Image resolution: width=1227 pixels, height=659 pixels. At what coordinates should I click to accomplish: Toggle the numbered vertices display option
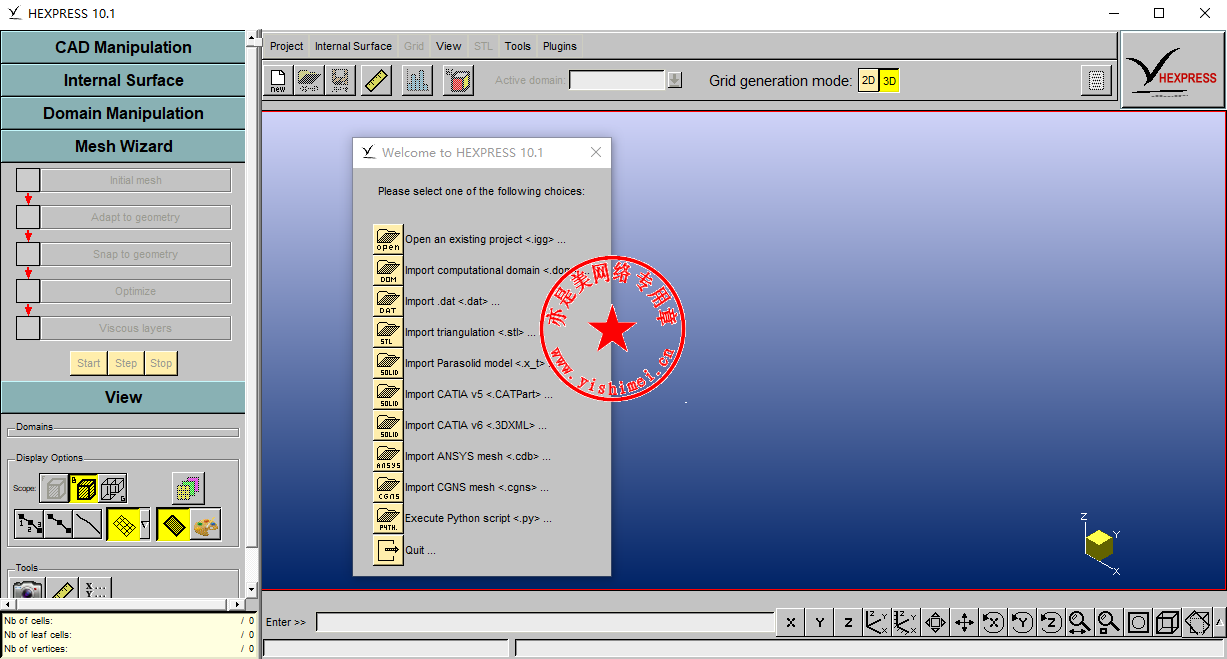pyautogui.click(x=28, y=525)
